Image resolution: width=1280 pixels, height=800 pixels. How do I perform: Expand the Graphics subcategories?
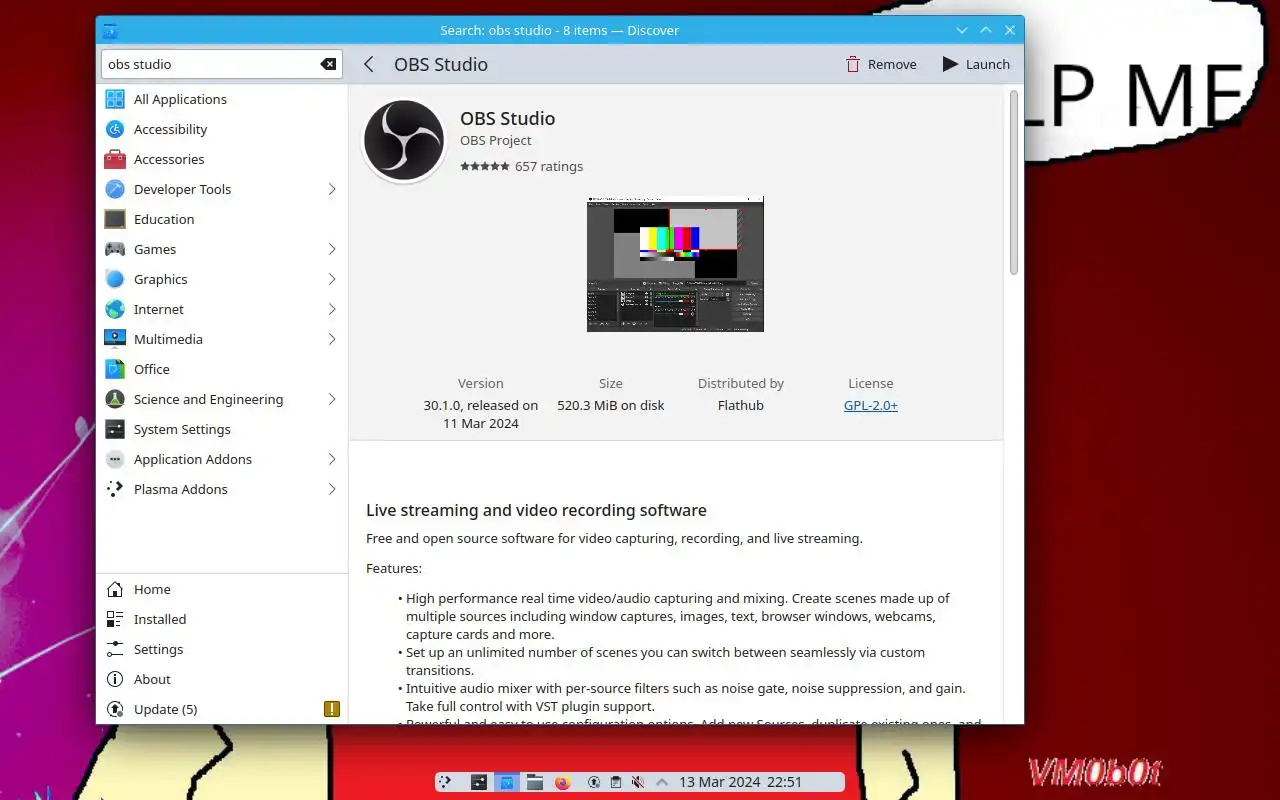click(x=332, y=279)
